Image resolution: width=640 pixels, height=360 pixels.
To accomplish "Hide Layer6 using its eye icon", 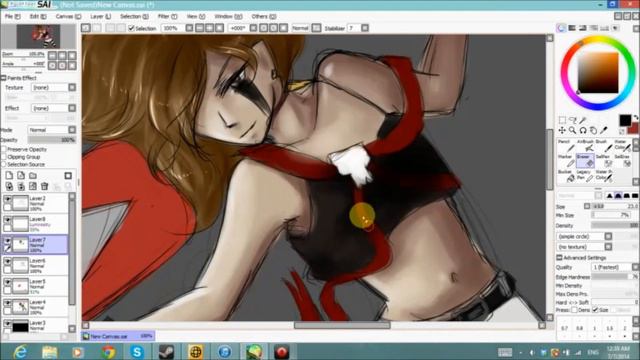I will coord(7,261).
